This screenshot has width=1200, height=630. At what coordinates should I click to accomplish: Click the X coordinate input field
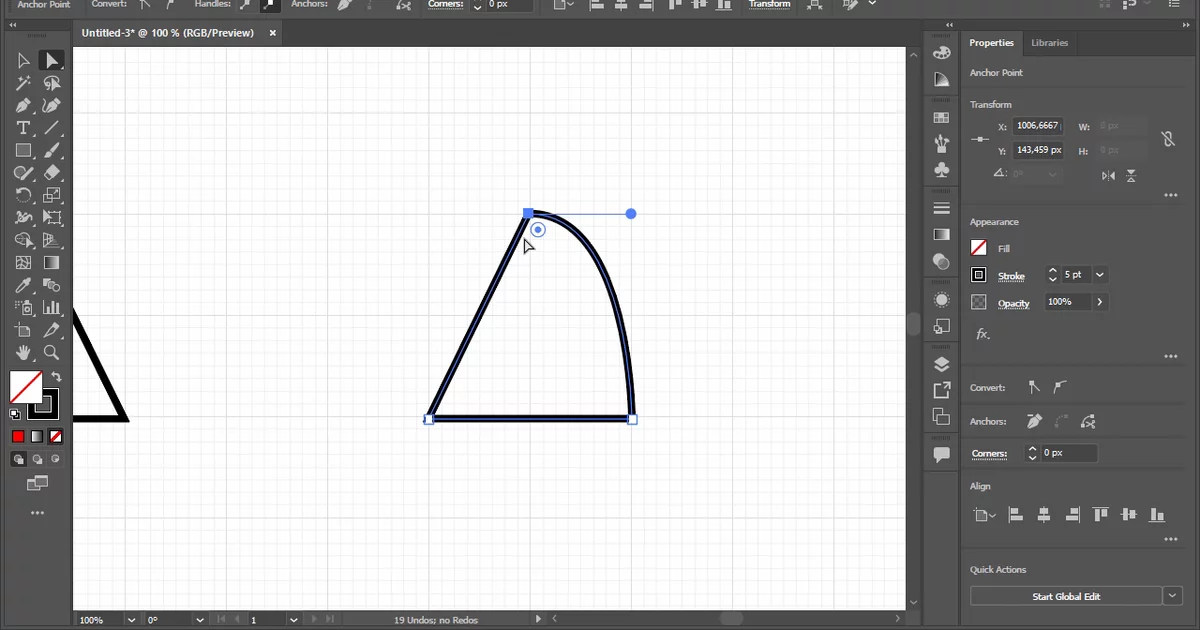click(1037, 126)
